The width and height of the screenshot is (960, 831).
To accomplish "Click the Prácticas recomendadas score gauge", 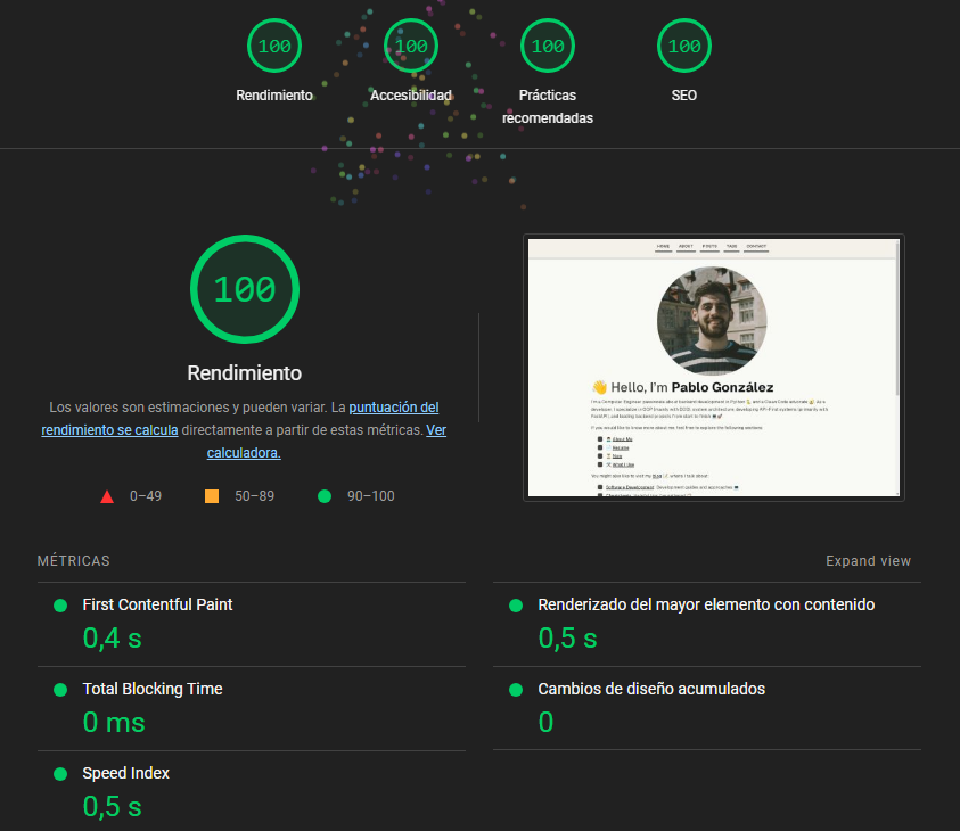I will [547, 45].
